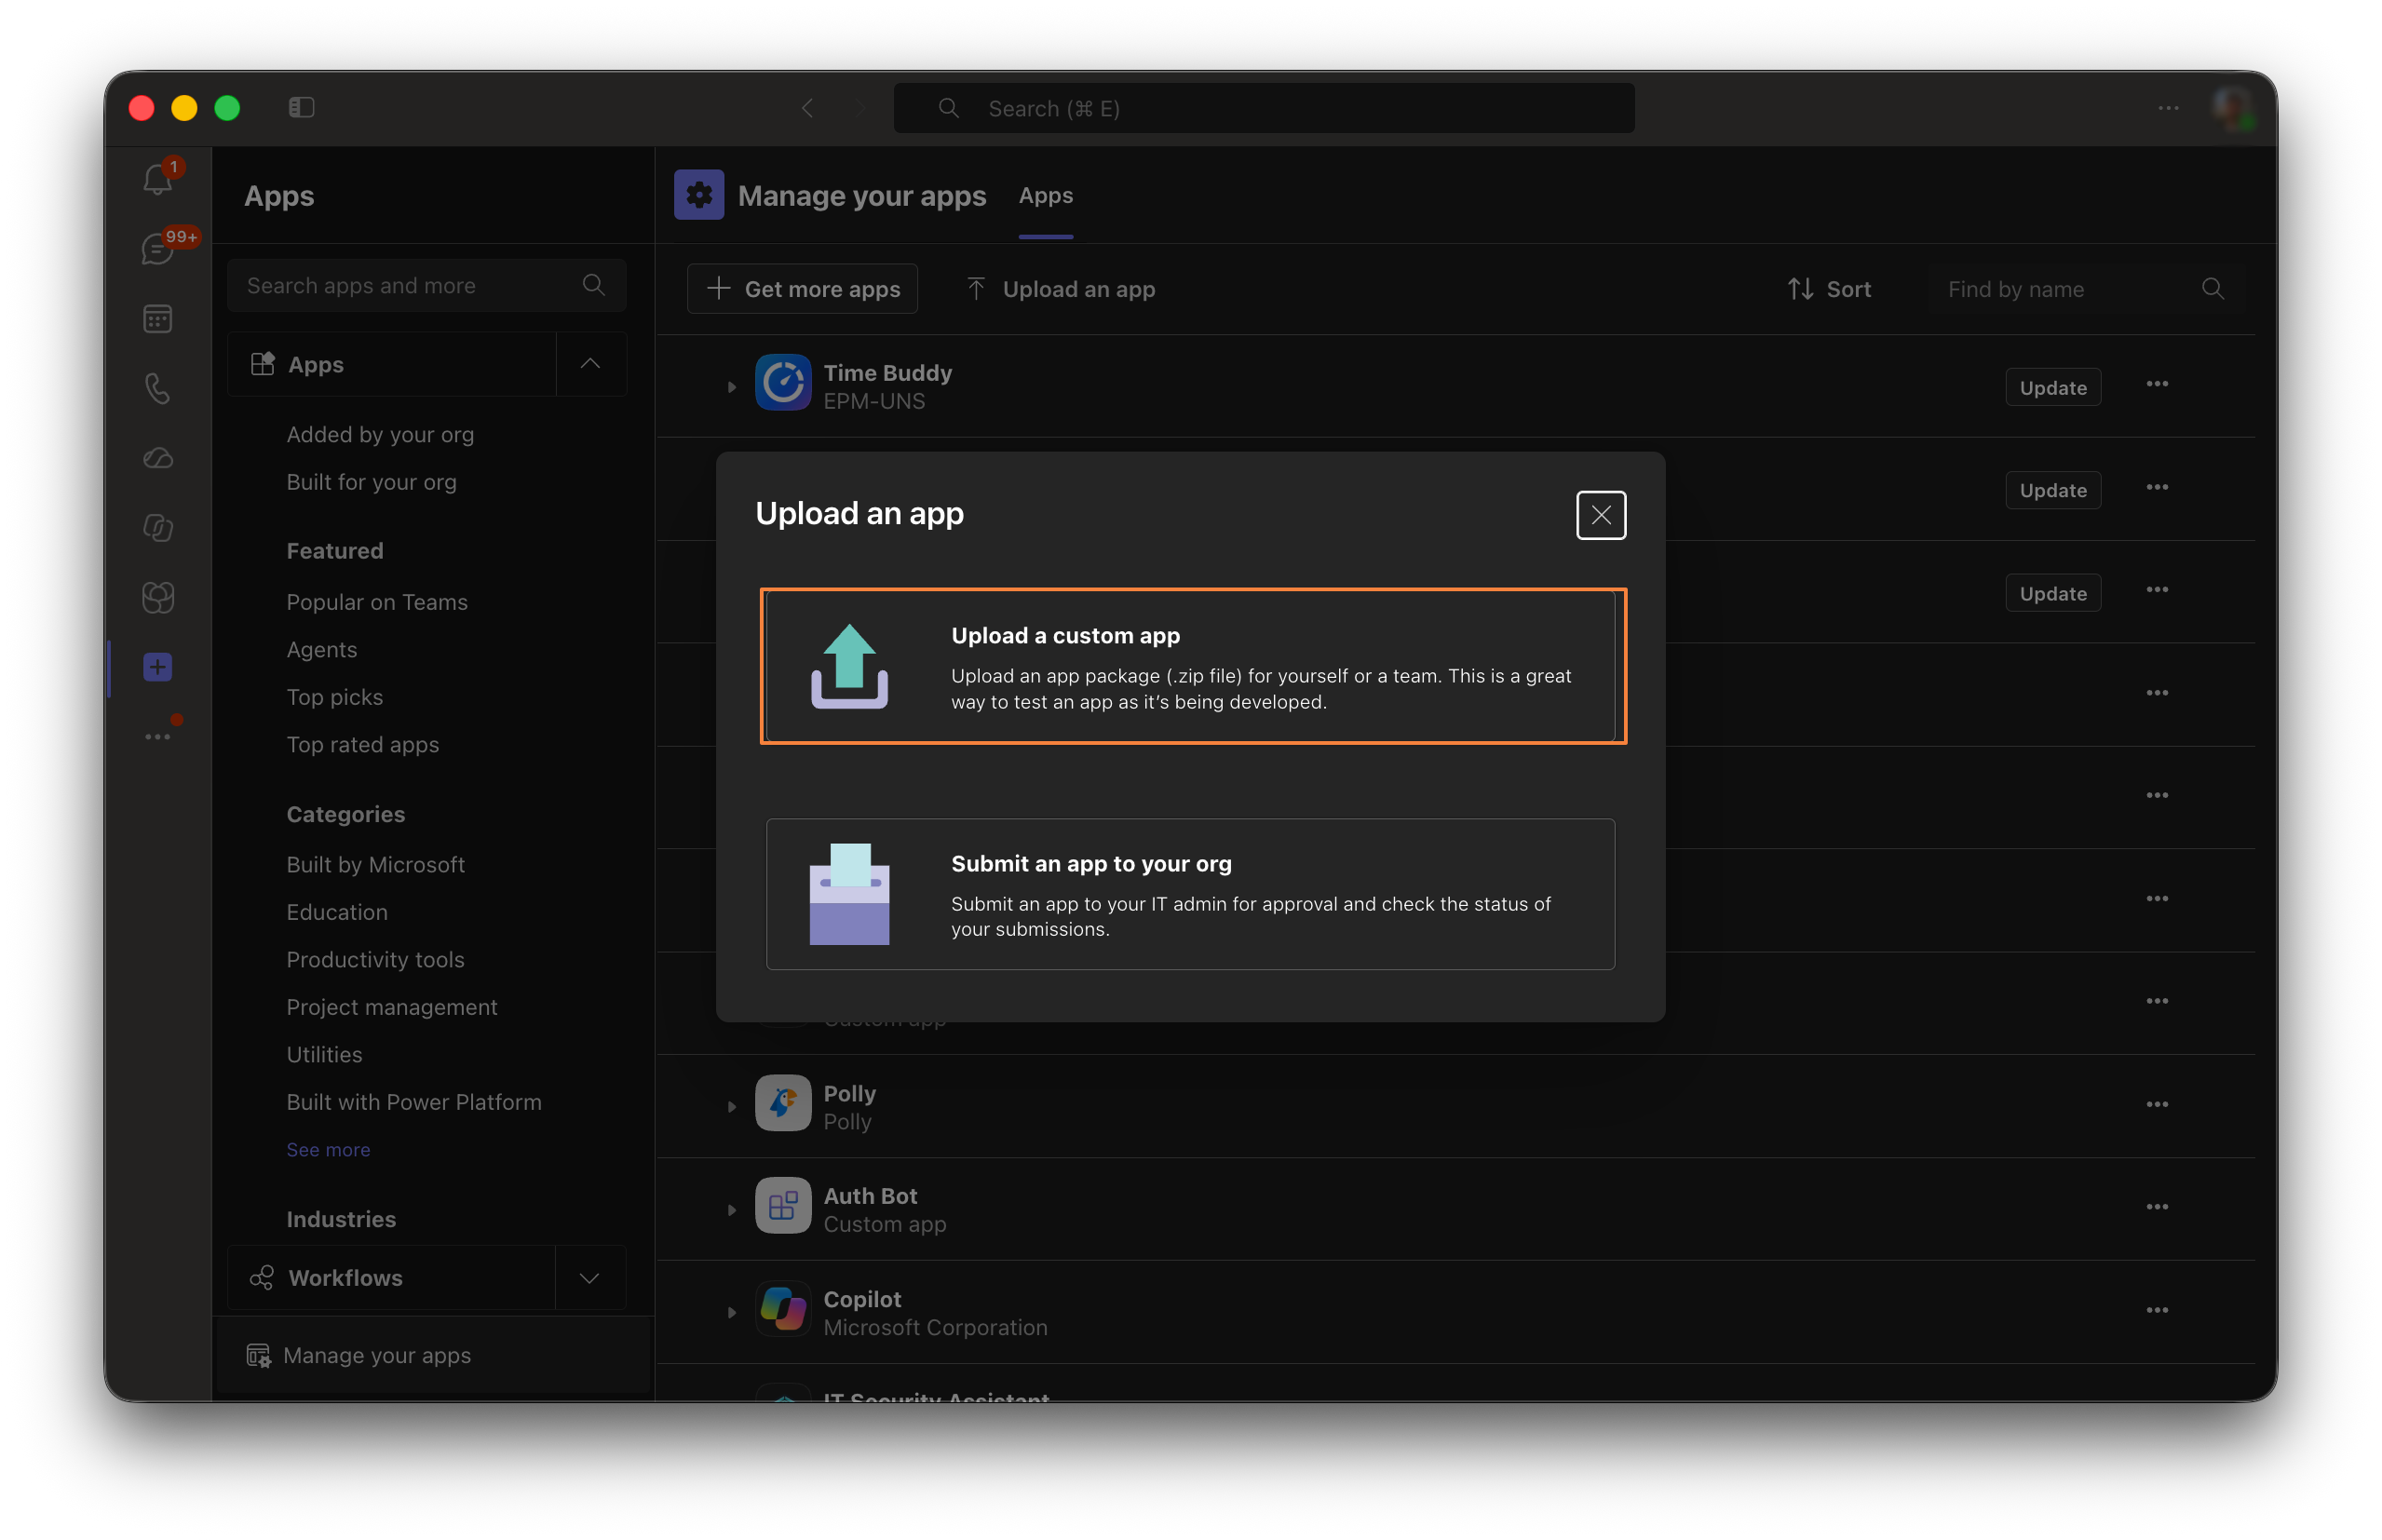Viewport: 2382px width, 1540px height.
Task: Open more apps ellipsis in sidebar
Action: coord(158,736)
